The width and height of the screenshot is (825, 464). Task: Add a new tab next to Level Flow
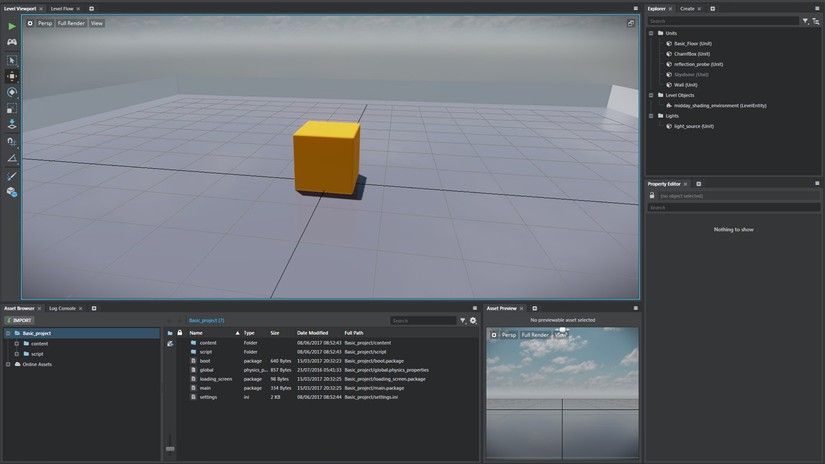(x=91, y=8)
